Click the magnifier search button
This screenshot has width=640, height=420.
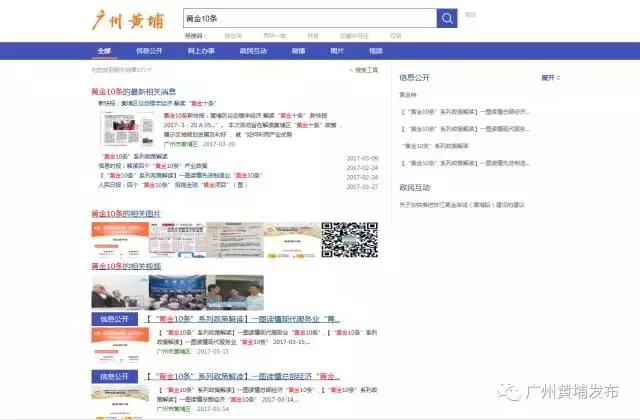(445, 19)
